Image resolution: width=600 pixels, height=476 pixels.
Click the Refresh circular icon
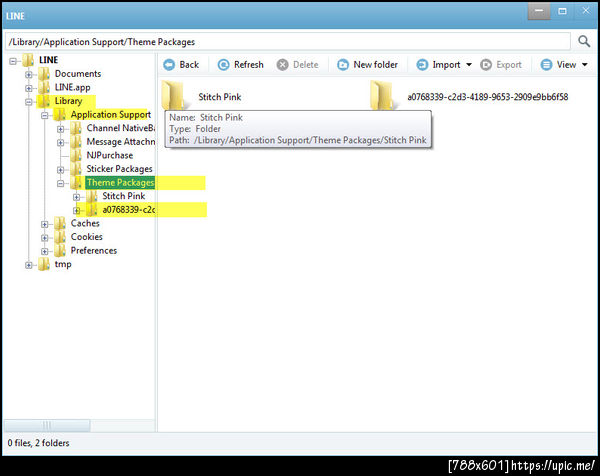click(x=223, y=65)
